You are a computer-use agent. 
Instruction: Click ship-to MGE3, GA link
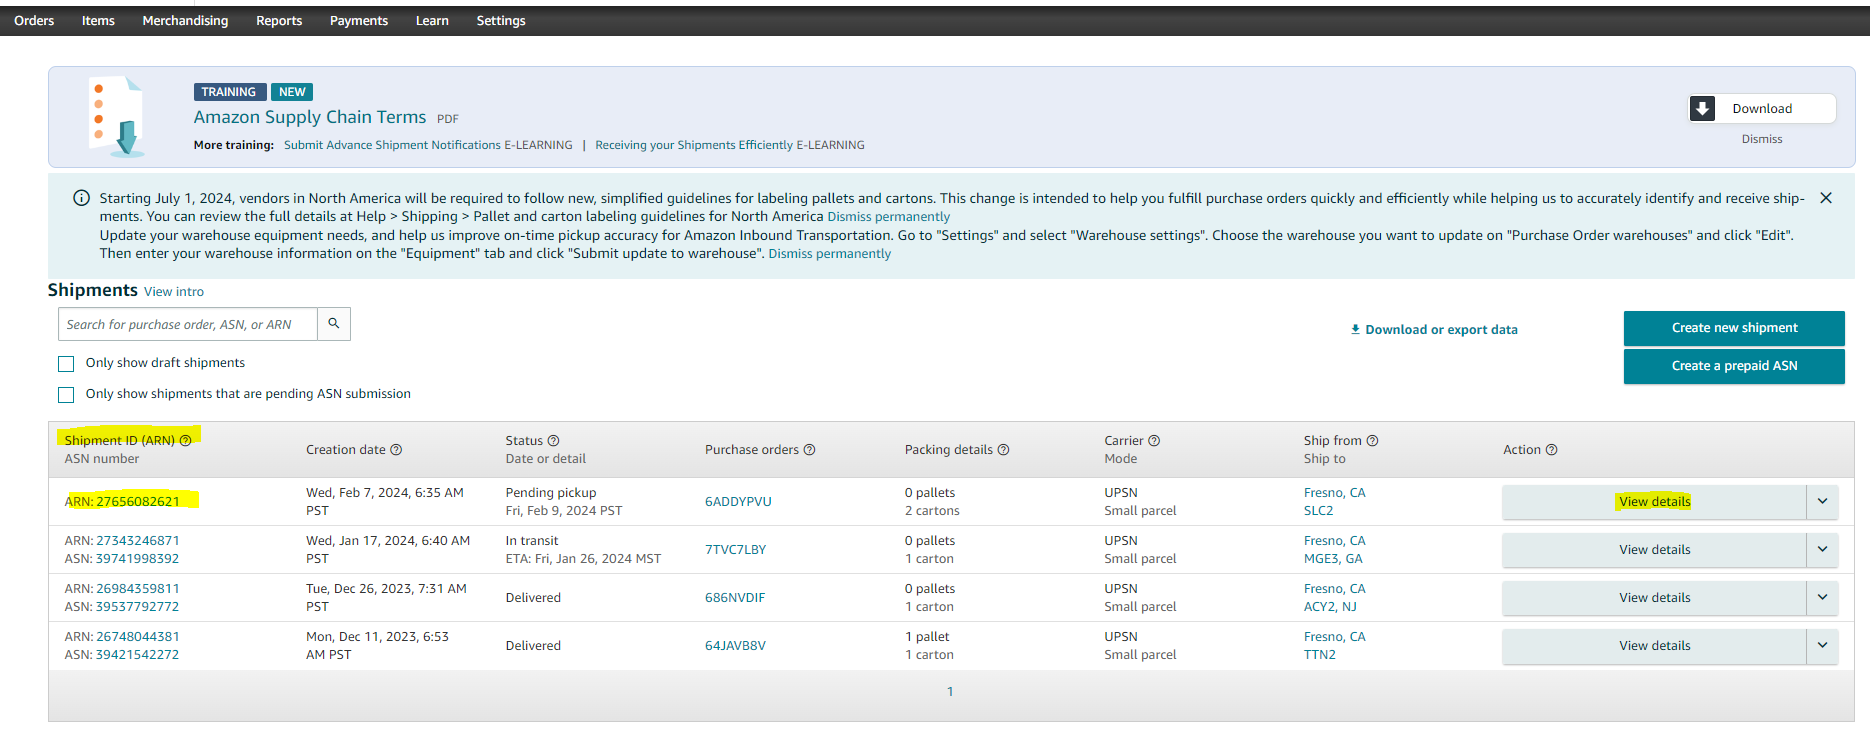click(x=1333, y=559)
